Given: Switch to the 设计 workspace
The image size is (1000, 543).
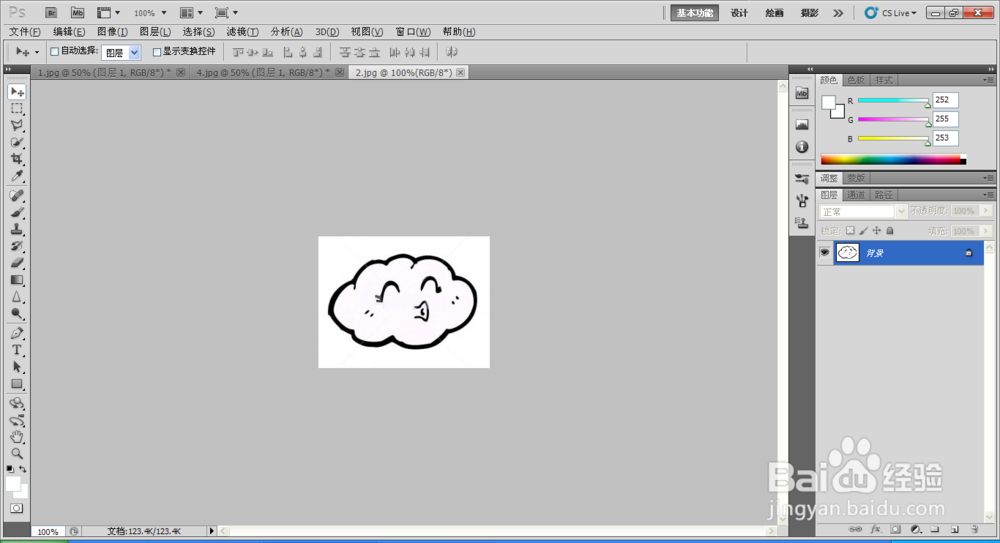Looking at the screenshot, I should [739, 13].
